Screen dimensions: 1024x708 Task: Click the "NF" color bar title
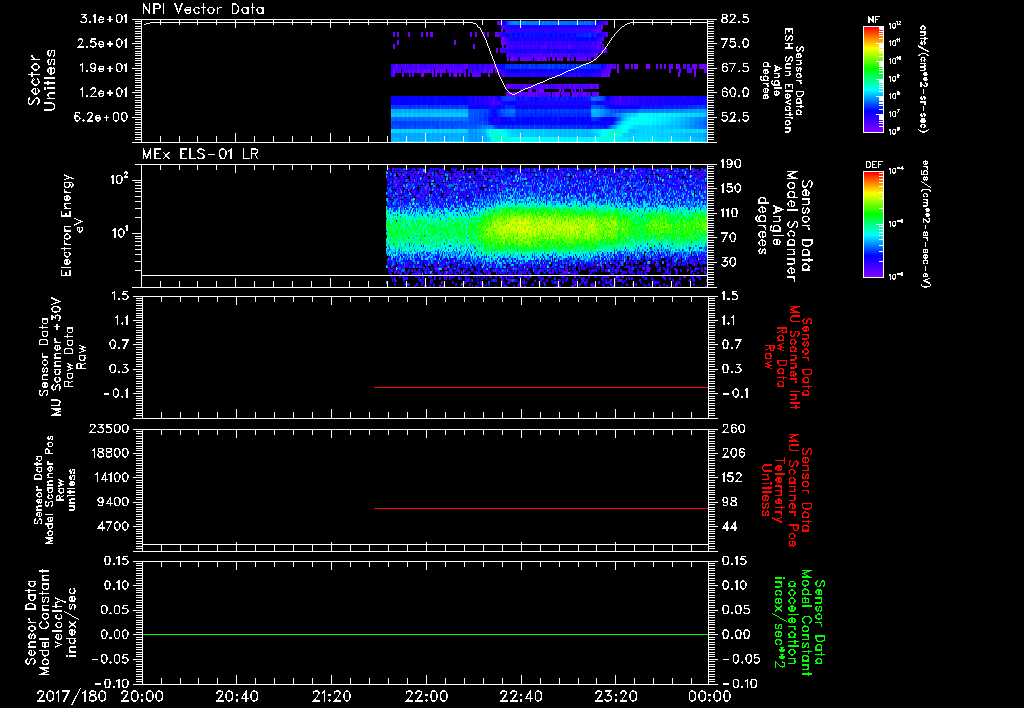(x=873, y=20)
